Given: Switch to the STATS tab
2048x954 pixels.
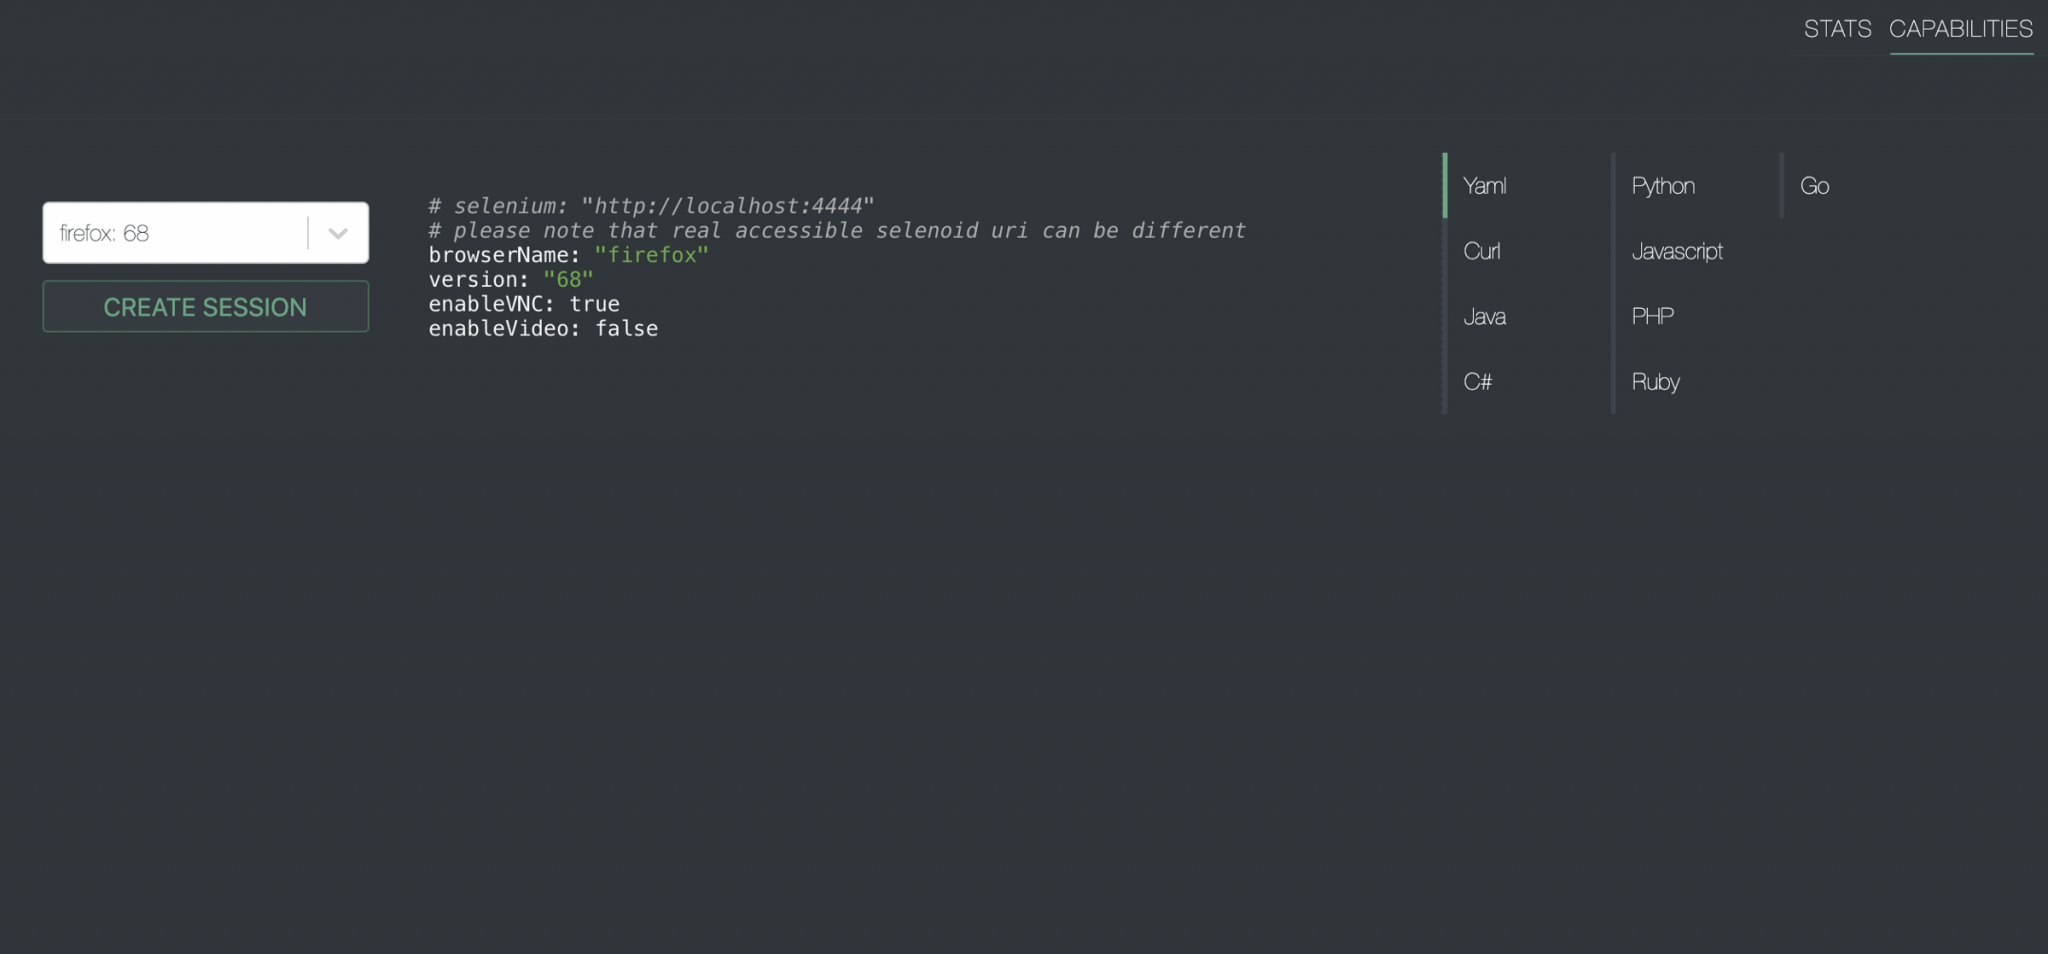Looking at the screenshot, I should (x=1836, y=29).
